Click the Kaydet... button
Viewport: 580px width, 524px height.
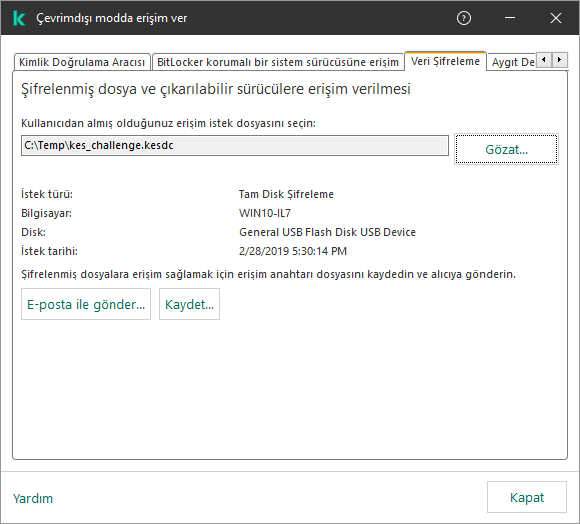click(x=189, y=304)
